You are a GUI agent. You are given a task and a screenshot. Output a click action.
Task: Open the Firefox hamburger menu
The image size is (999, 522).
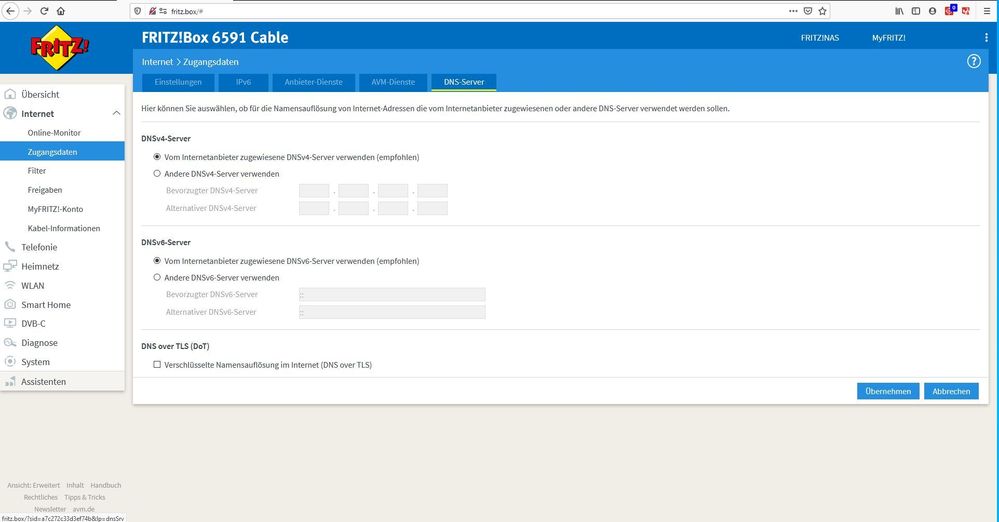pyautogui.click(x=987, y=11)
